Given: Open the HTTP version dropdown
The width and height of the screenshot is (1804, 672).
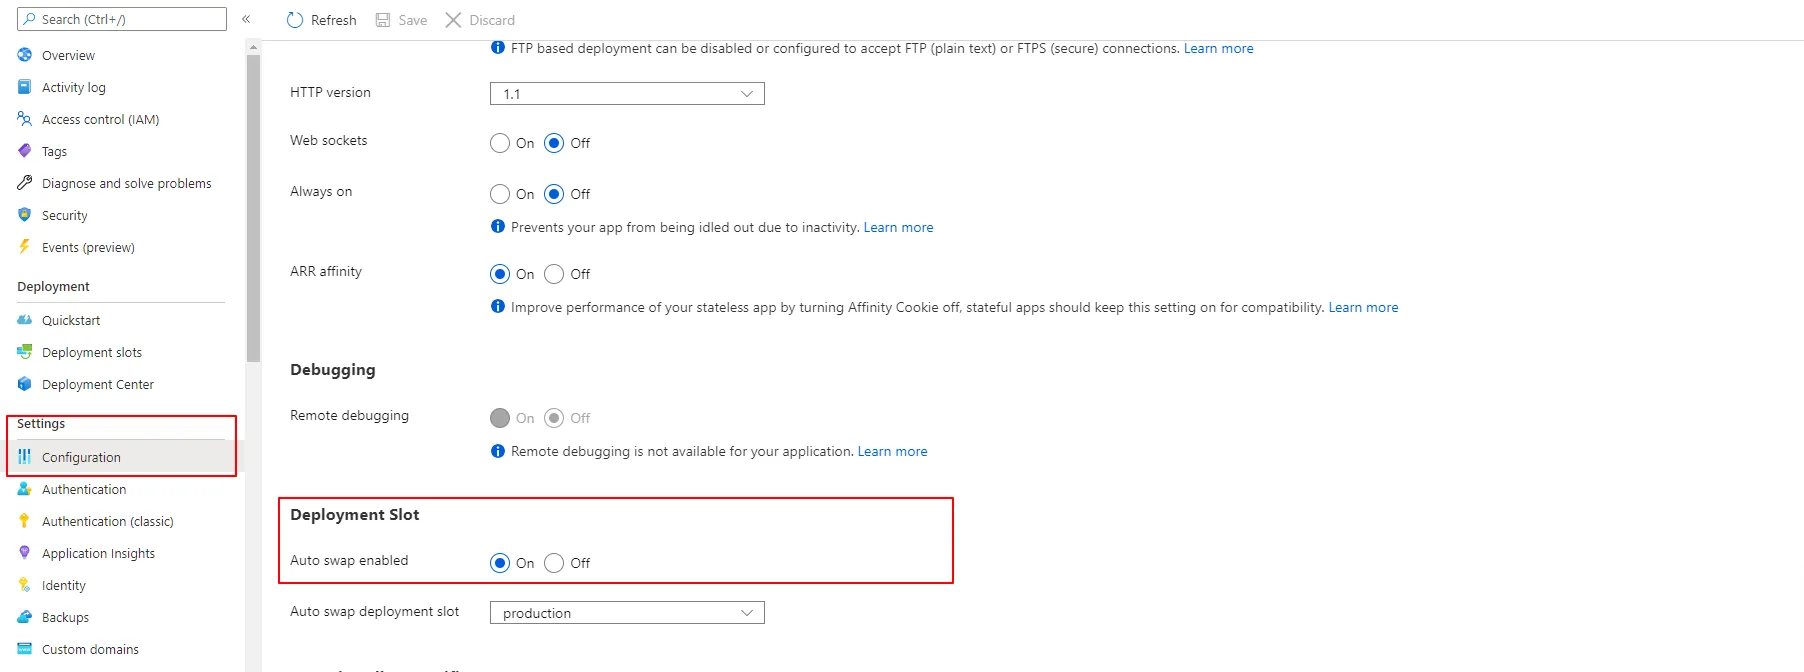Looking at the screenshot, I should (627, 94).
